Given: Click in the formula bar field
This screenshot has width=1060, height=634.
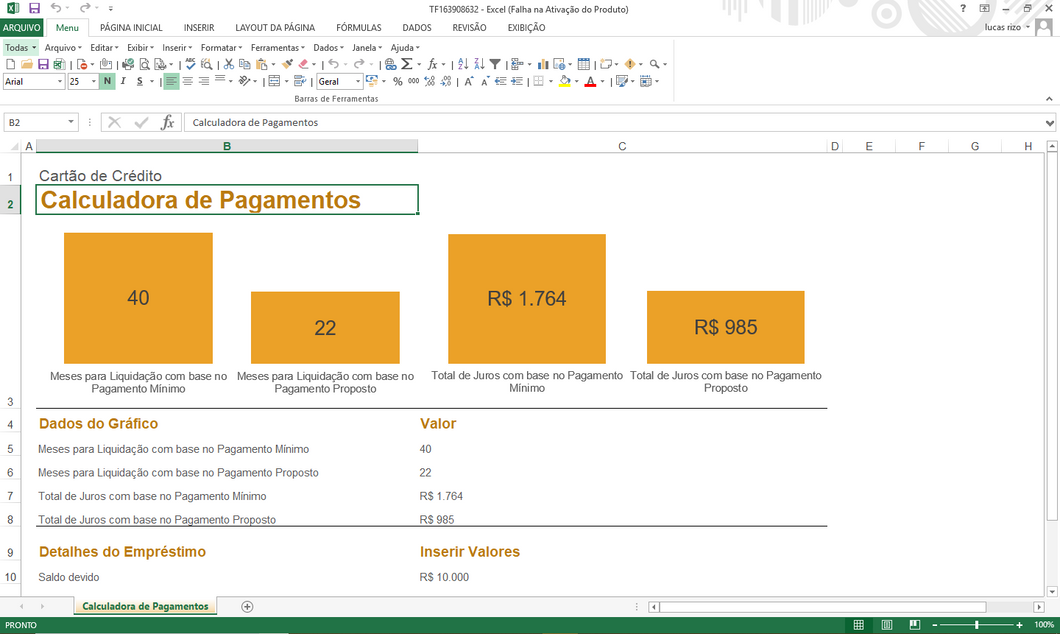Looking at the screenshot, I should coord(600,122).
